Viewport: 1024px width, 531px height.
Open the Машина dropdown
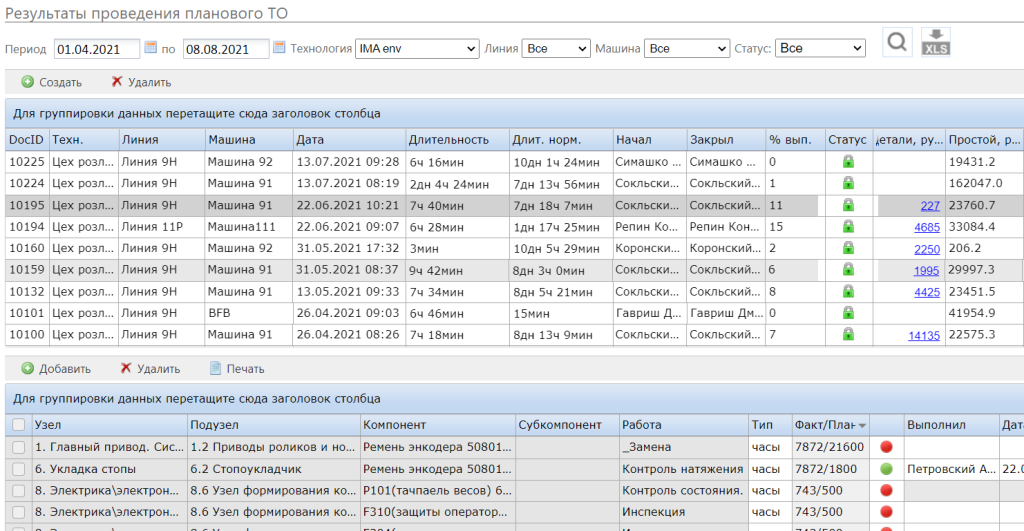687,48
